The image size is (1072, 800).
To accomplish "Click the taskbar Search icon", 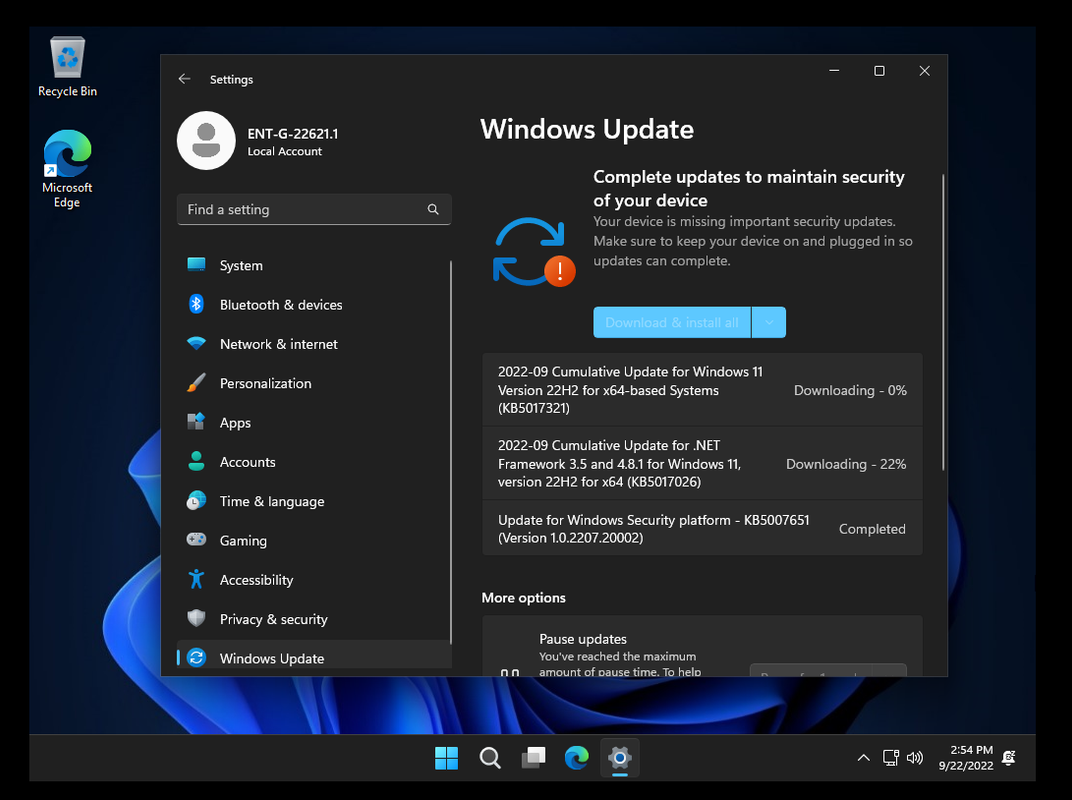I will pos(490,758).
